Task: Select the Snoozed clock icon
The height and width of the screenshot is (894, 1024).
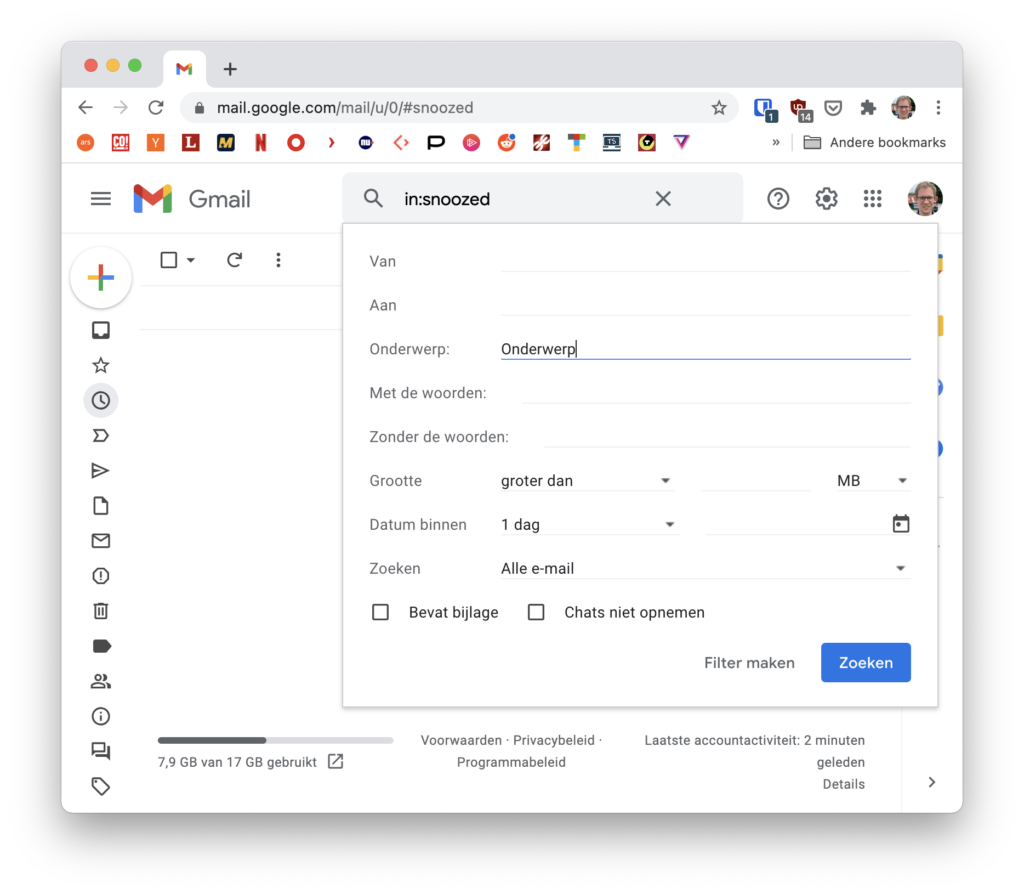Action: [101, 400]
